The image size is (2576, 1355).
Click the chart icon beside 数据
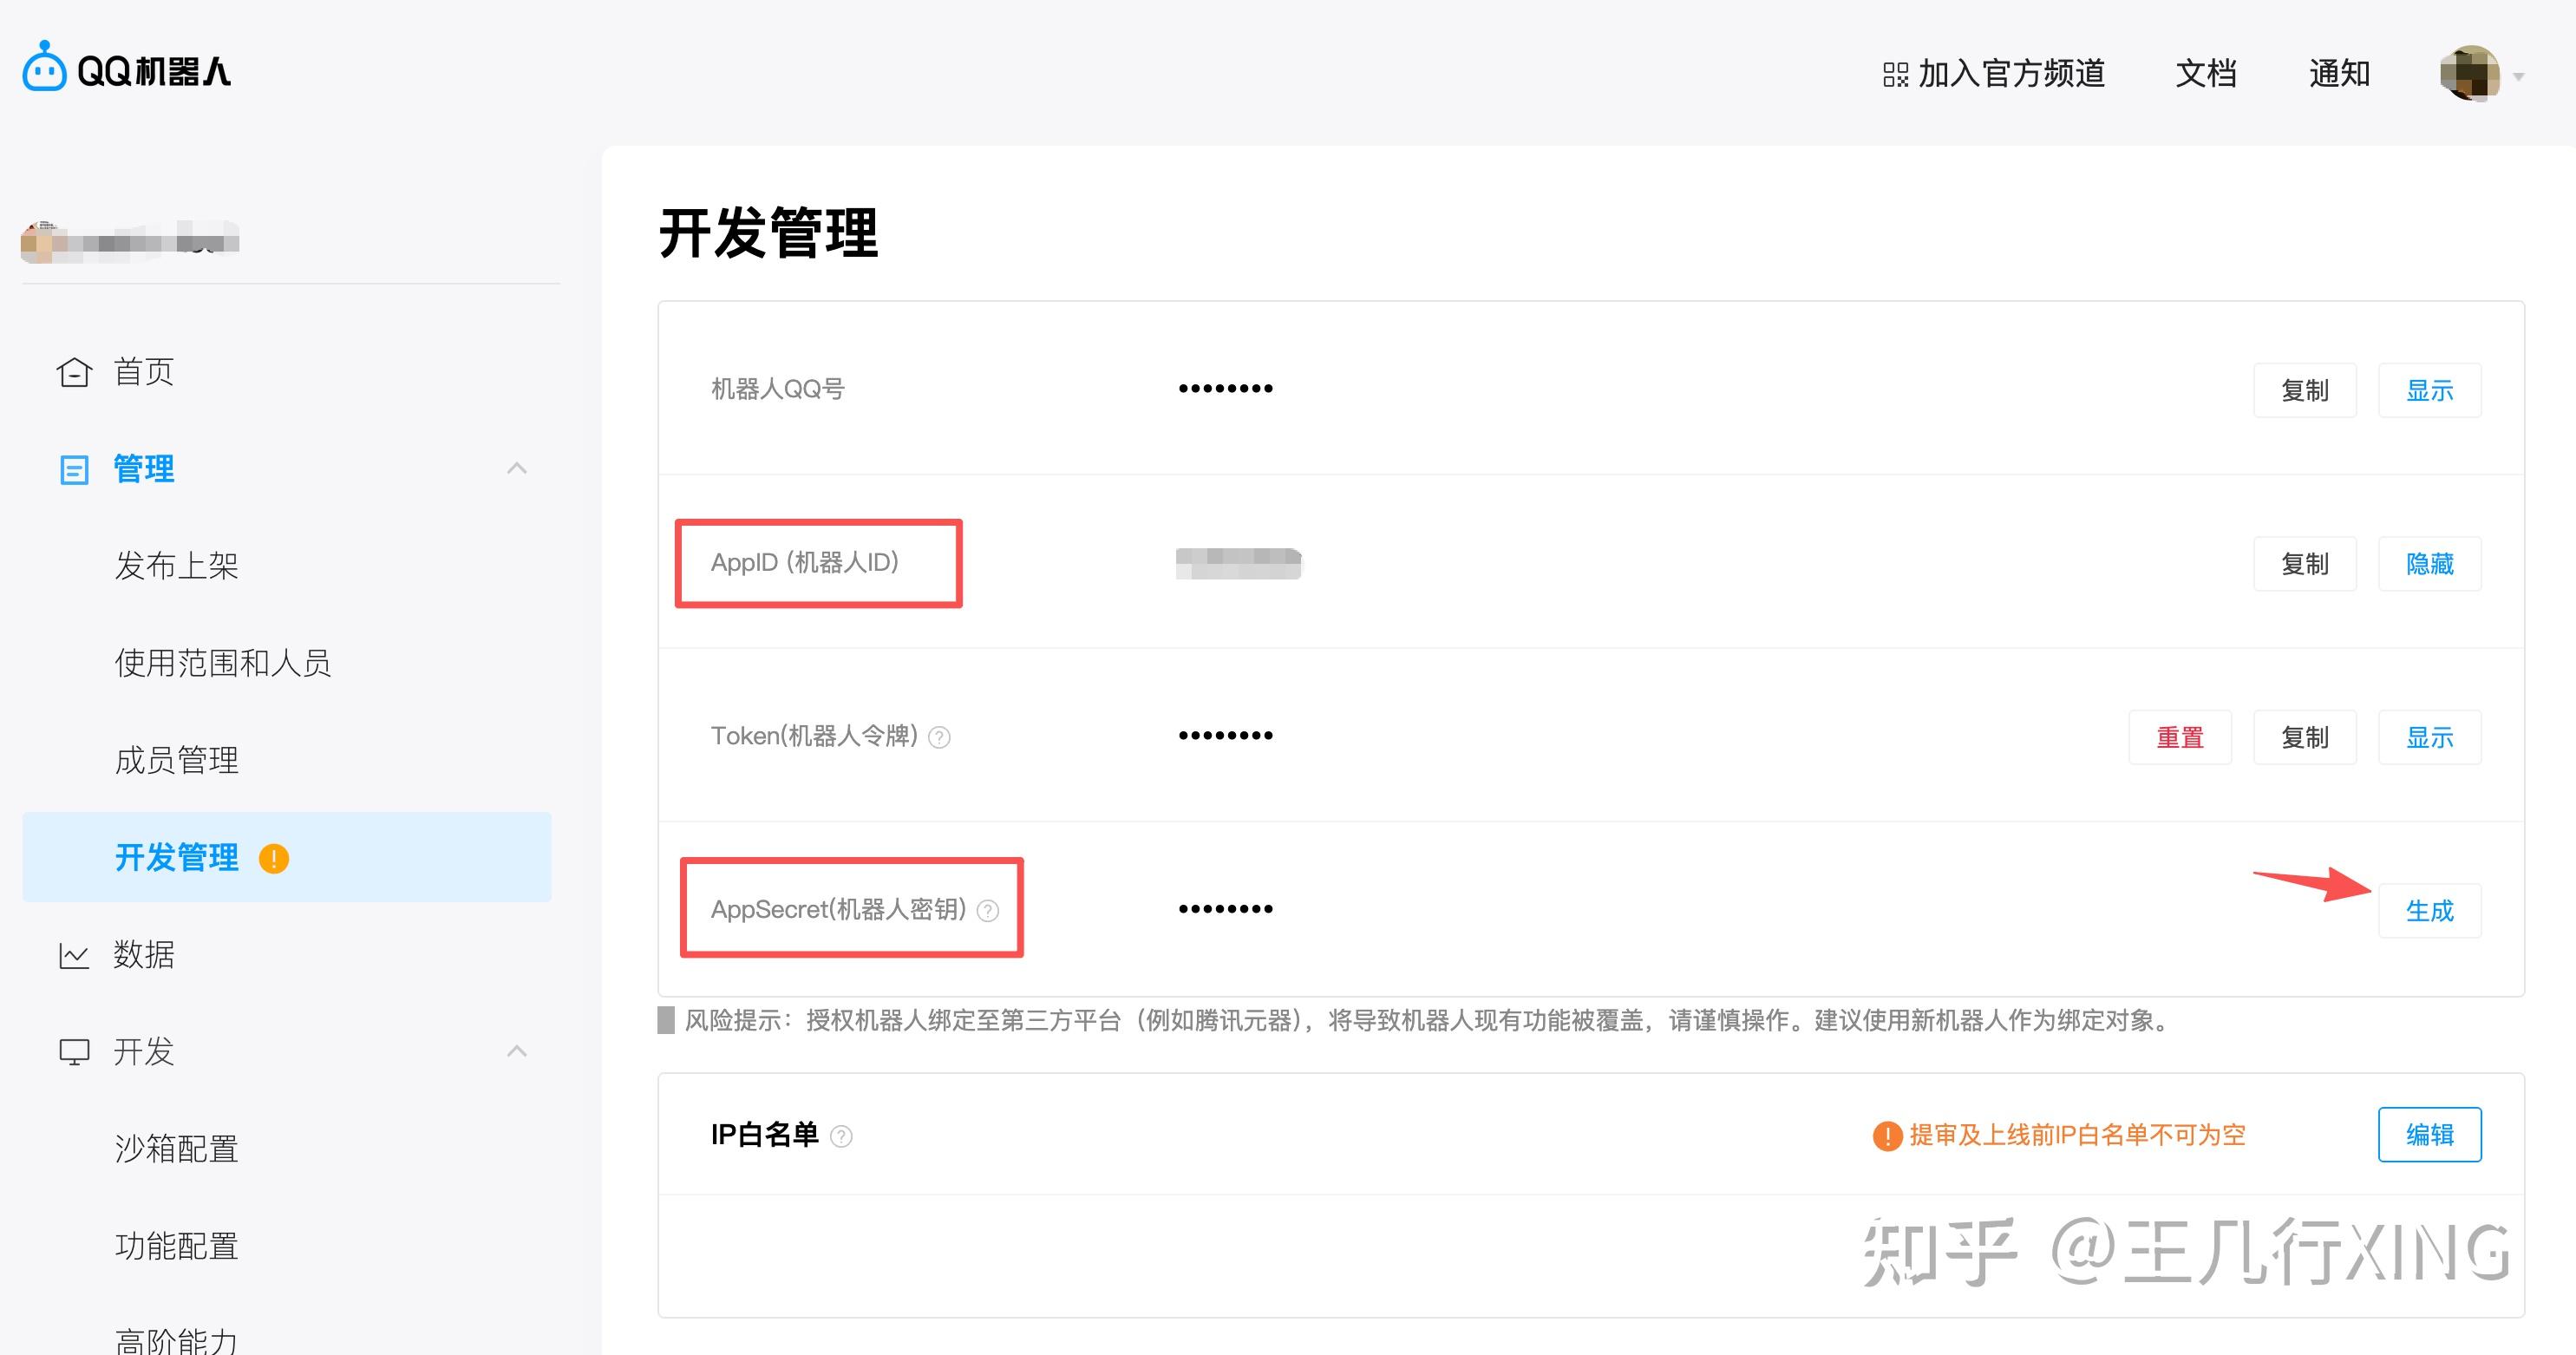[74, 955]
